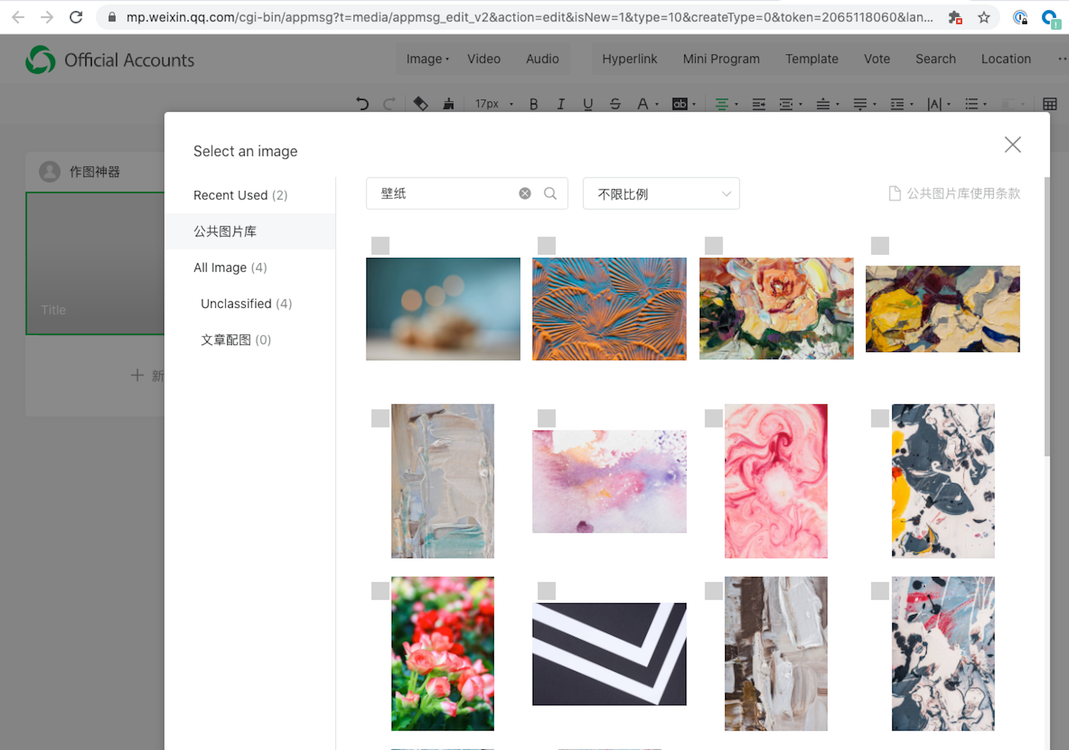Toggle italic formatting
The height and width of the screenshot is (750, 1069).
560,104
